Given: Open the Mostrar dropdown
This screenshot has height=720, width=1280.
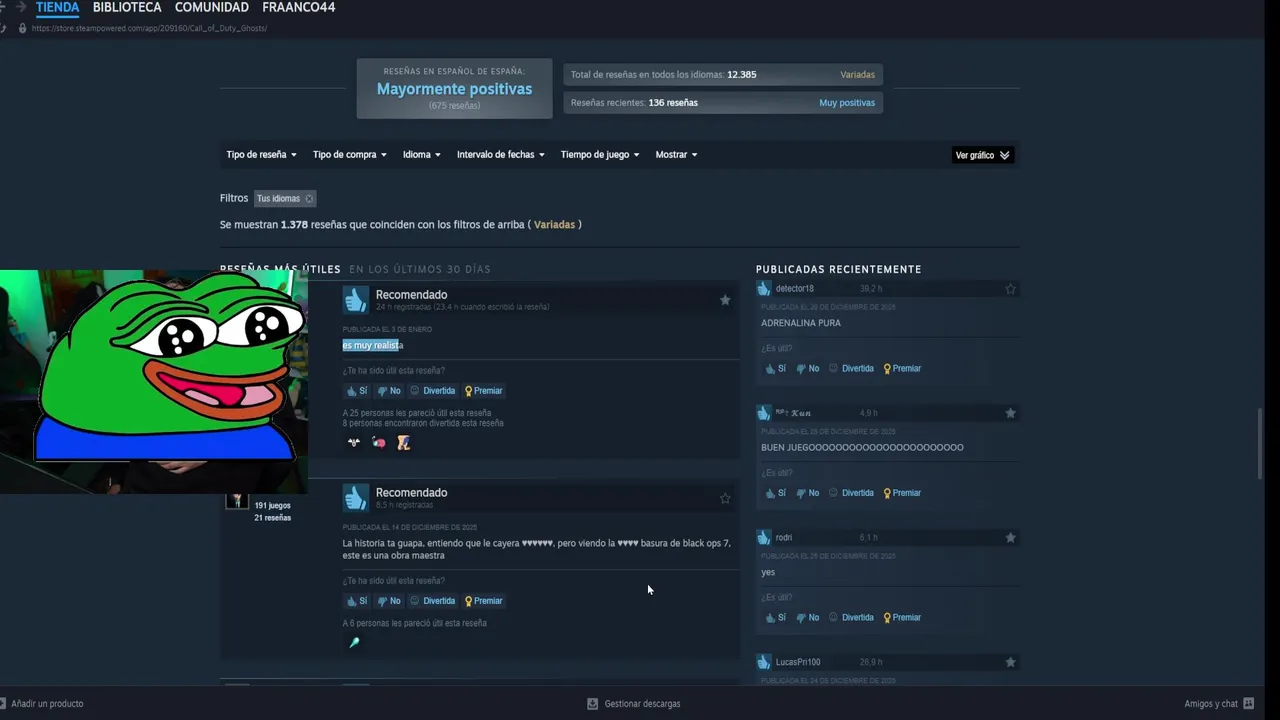Looking at the screenshot, I should click(676, 155).
